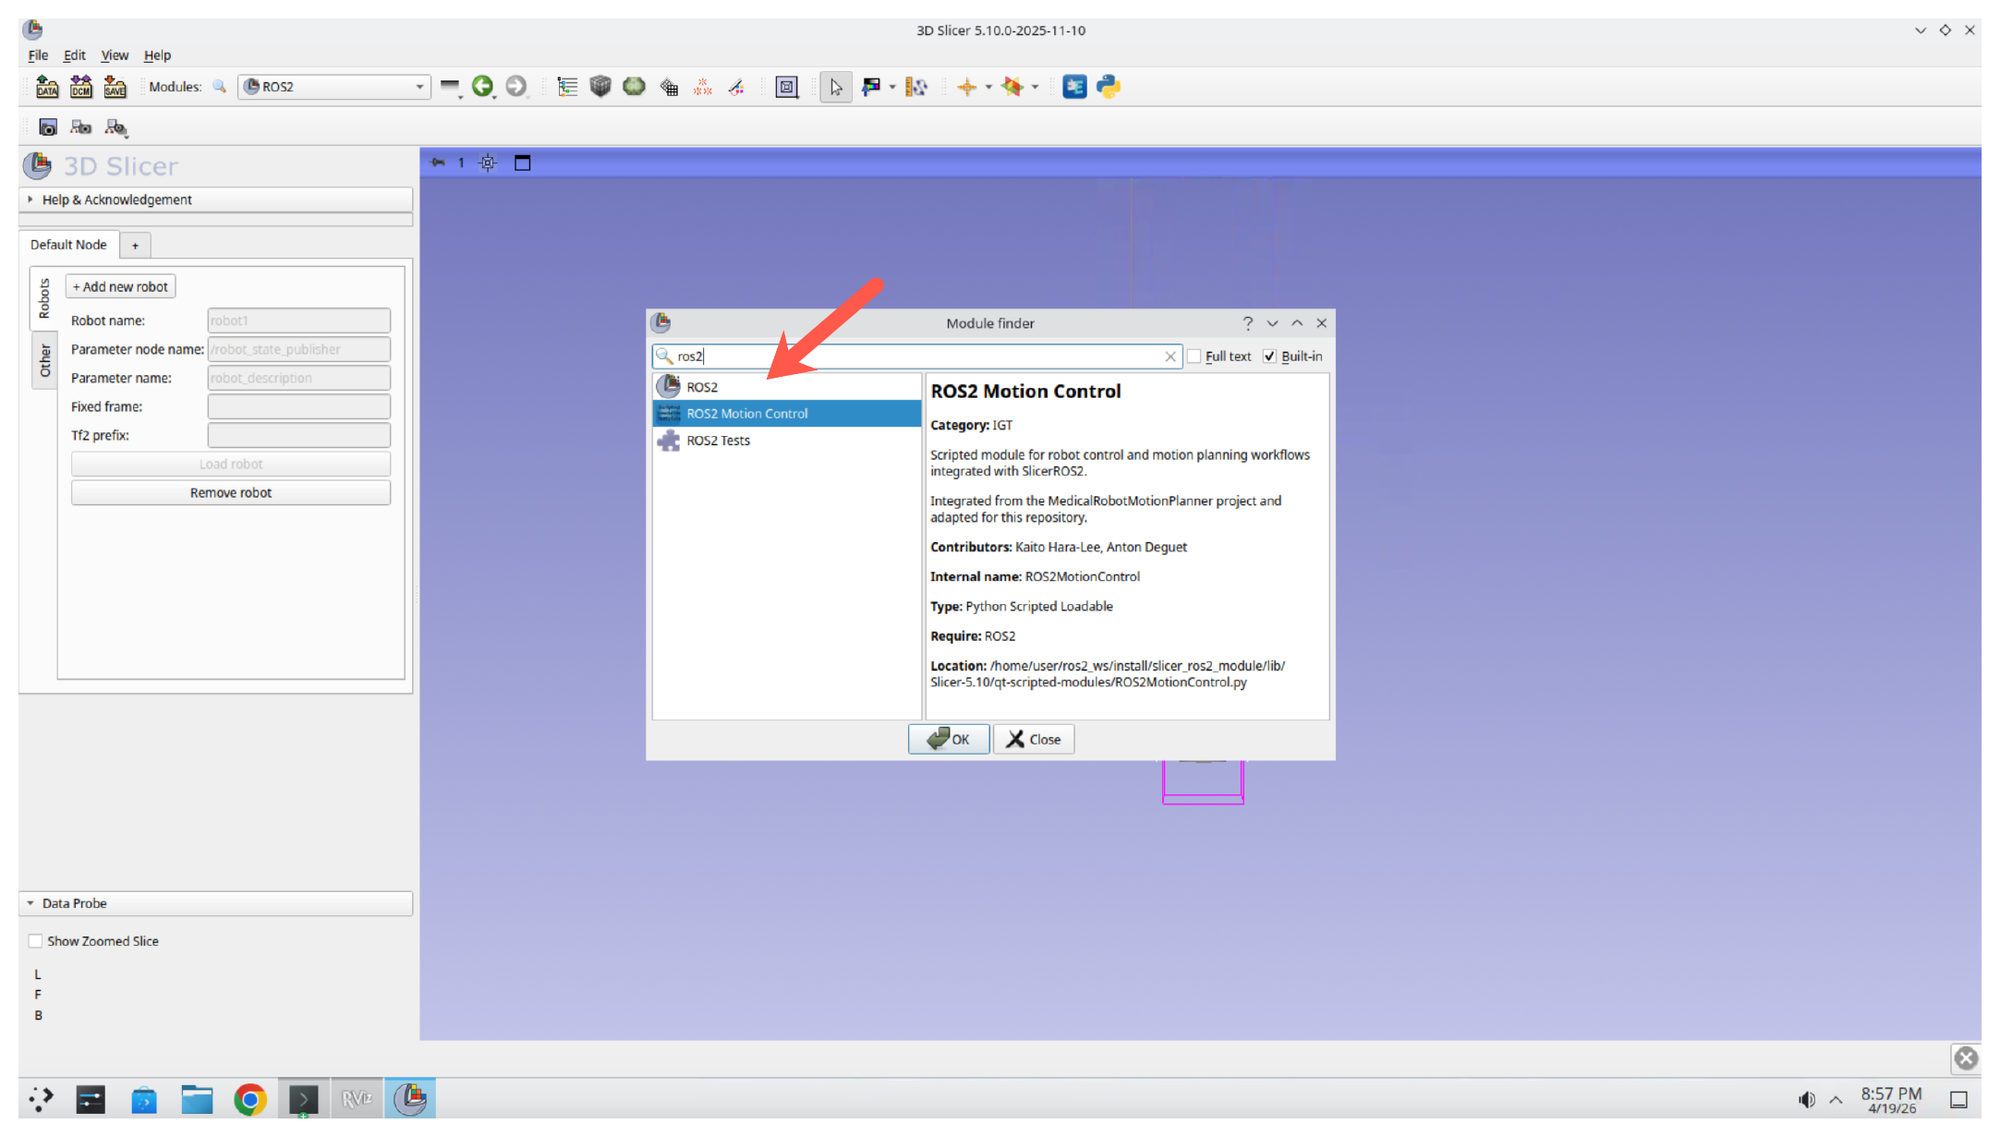Load data with the DATA toolbar icon

47,87
